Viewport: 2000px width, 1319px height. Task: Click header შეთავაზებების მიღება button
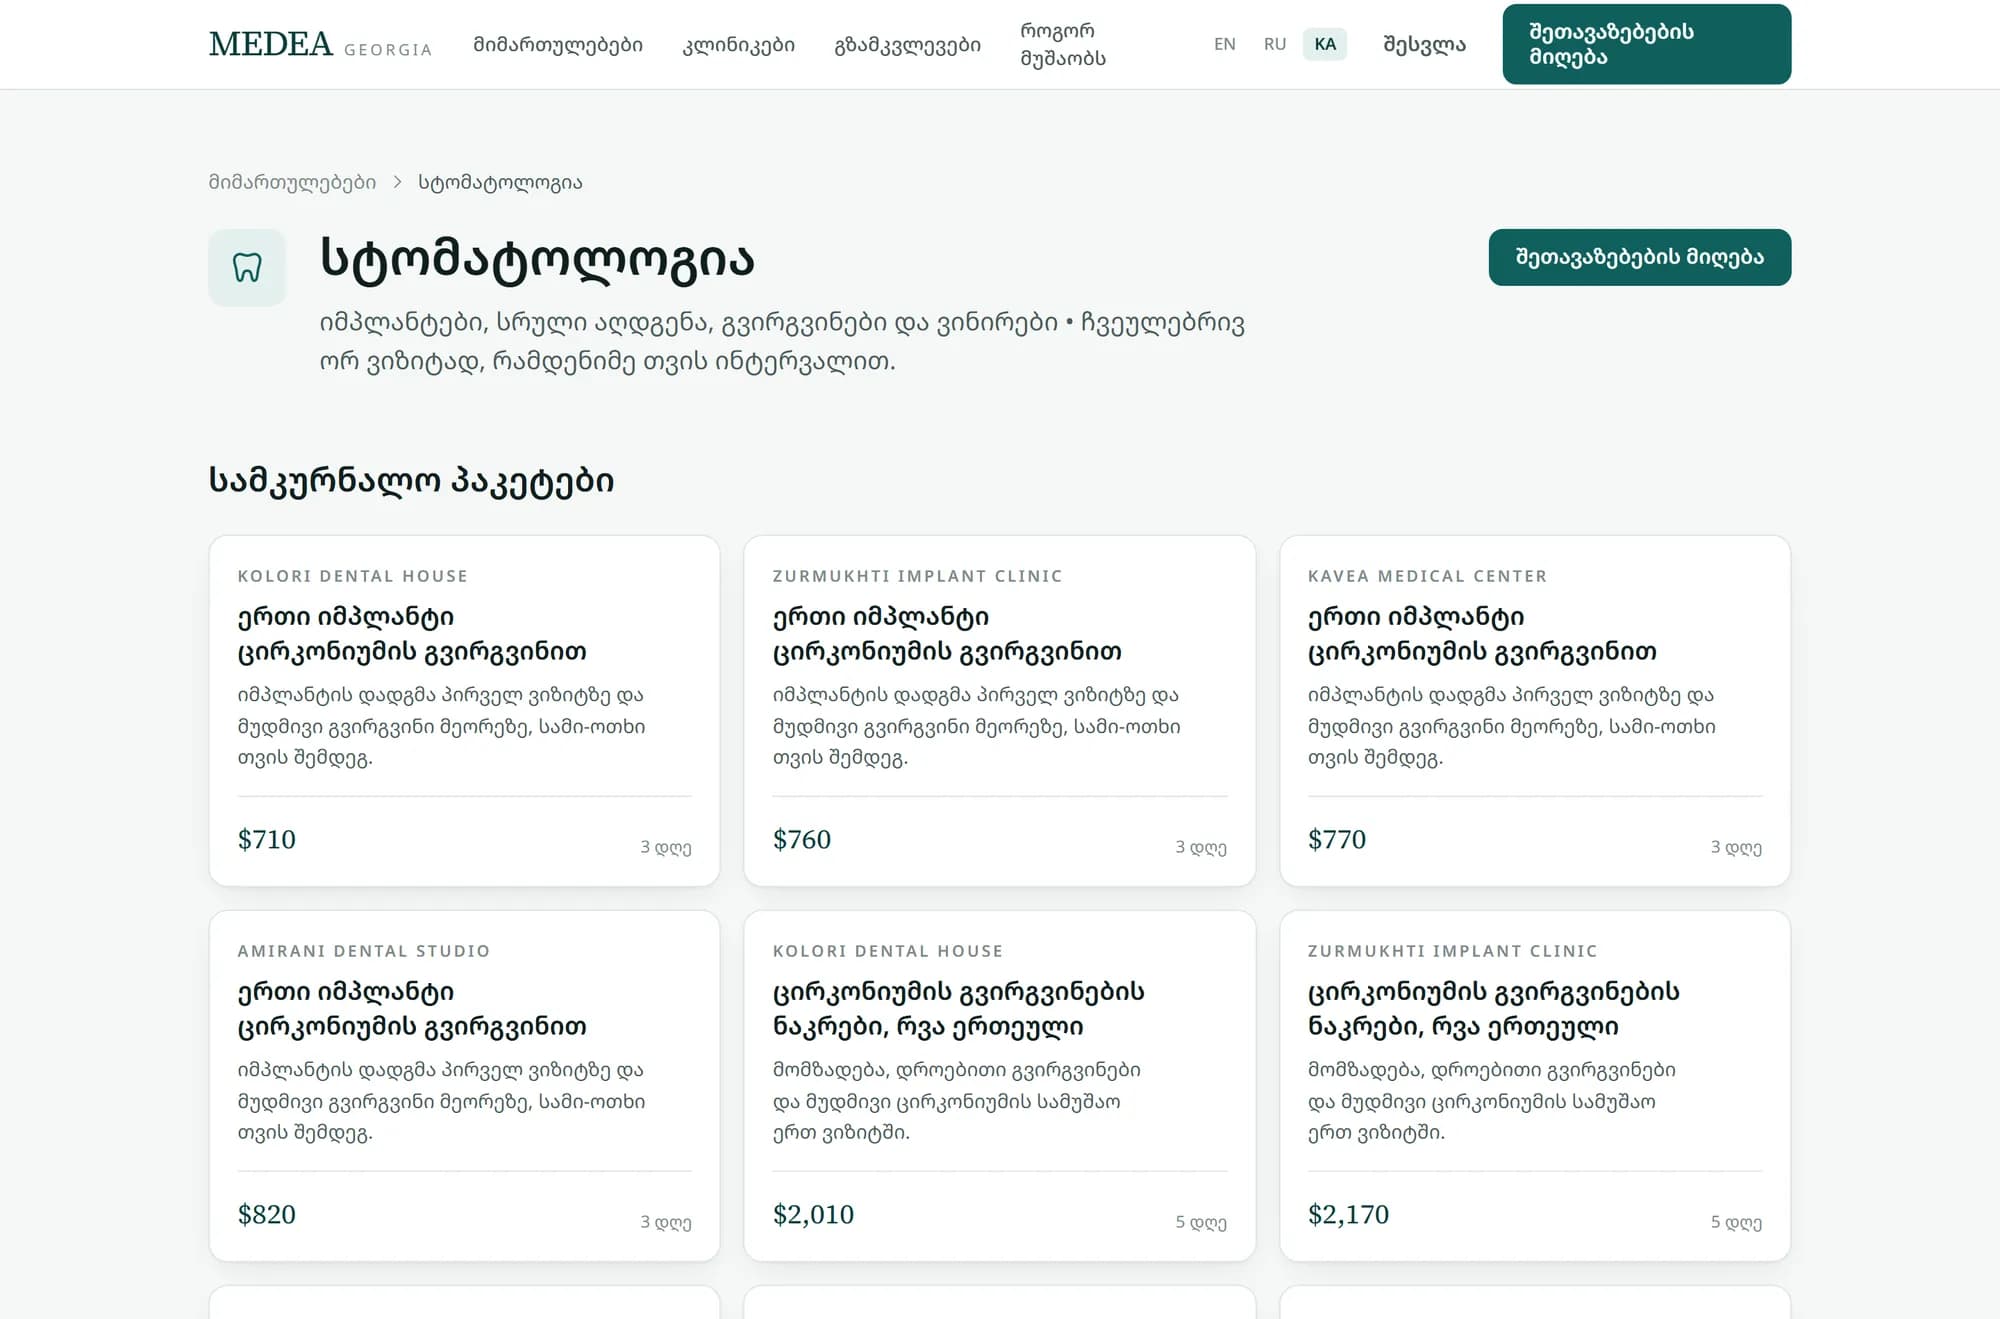point(1646,44)
